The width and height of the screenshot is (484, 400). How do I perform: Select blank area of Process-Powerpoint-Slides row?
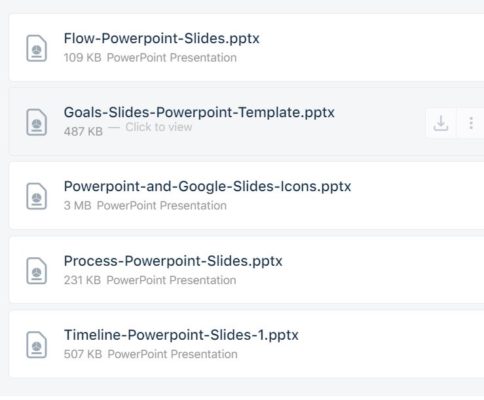(383, 270)
